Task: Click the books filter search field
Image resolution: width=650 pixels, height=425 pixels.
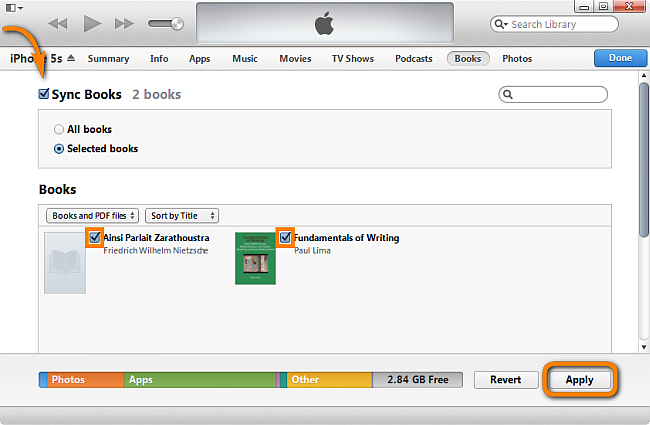Action: (x=553, y=95)
